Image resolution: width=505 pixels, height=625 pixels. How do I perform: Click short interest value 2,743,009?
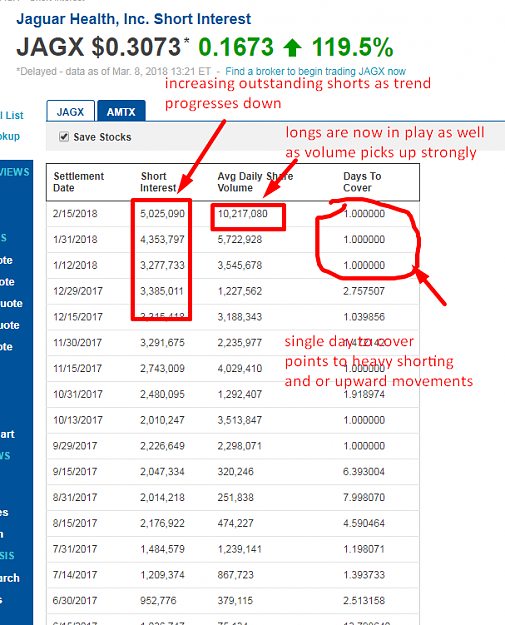pyautogui.click(x=162, y=369)
